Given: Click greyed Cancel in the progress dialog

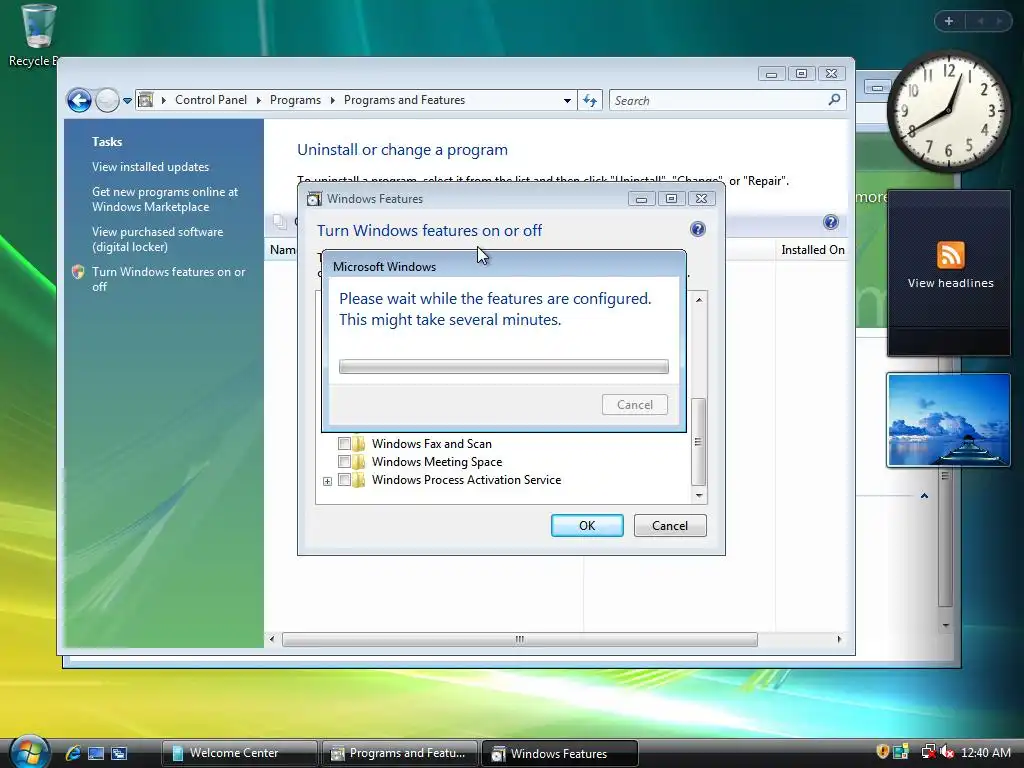Looking at the screenshot, I should (x=635, y=404).
